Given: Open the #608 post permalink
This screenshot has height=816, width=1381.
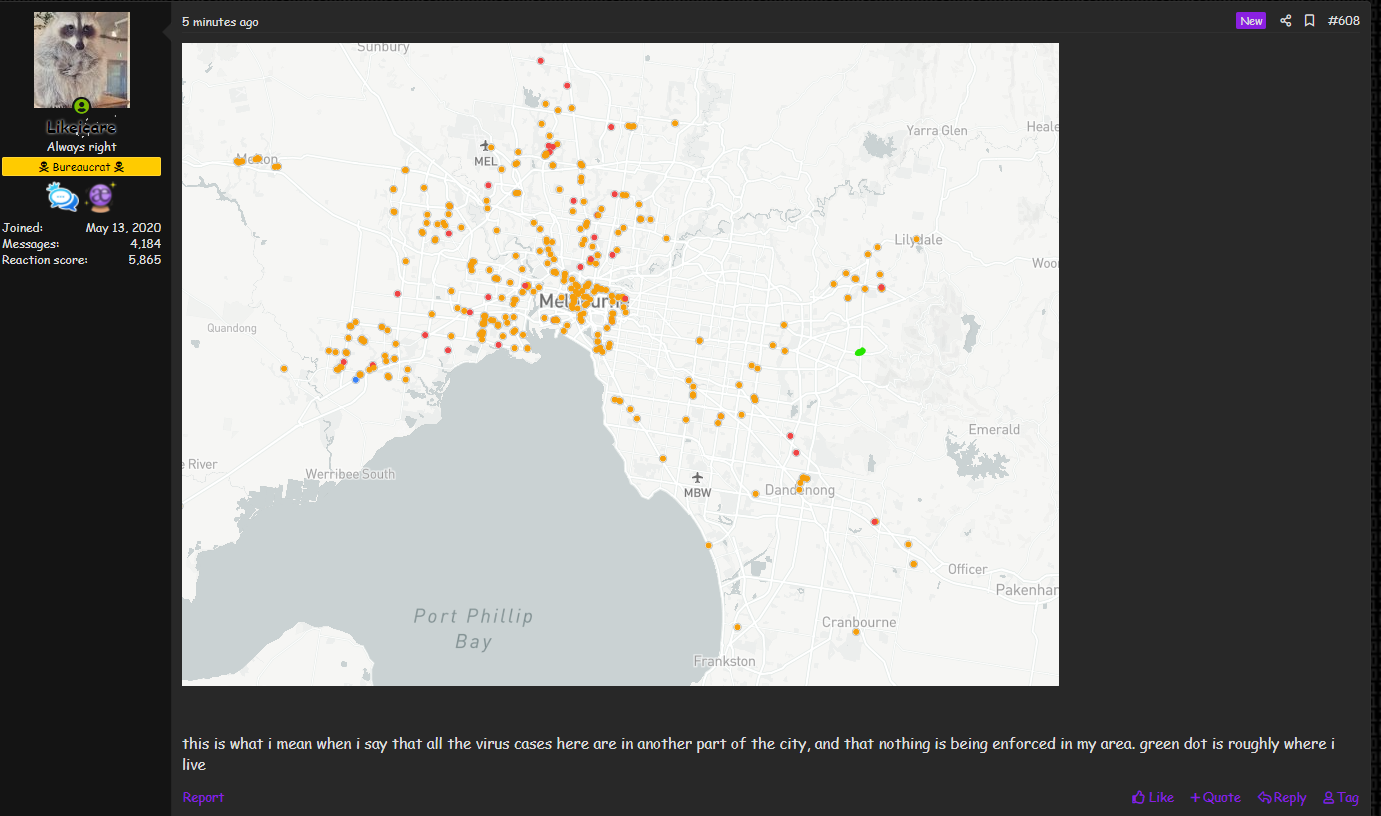Looking at the screenshot, I should pos(1343,21).
